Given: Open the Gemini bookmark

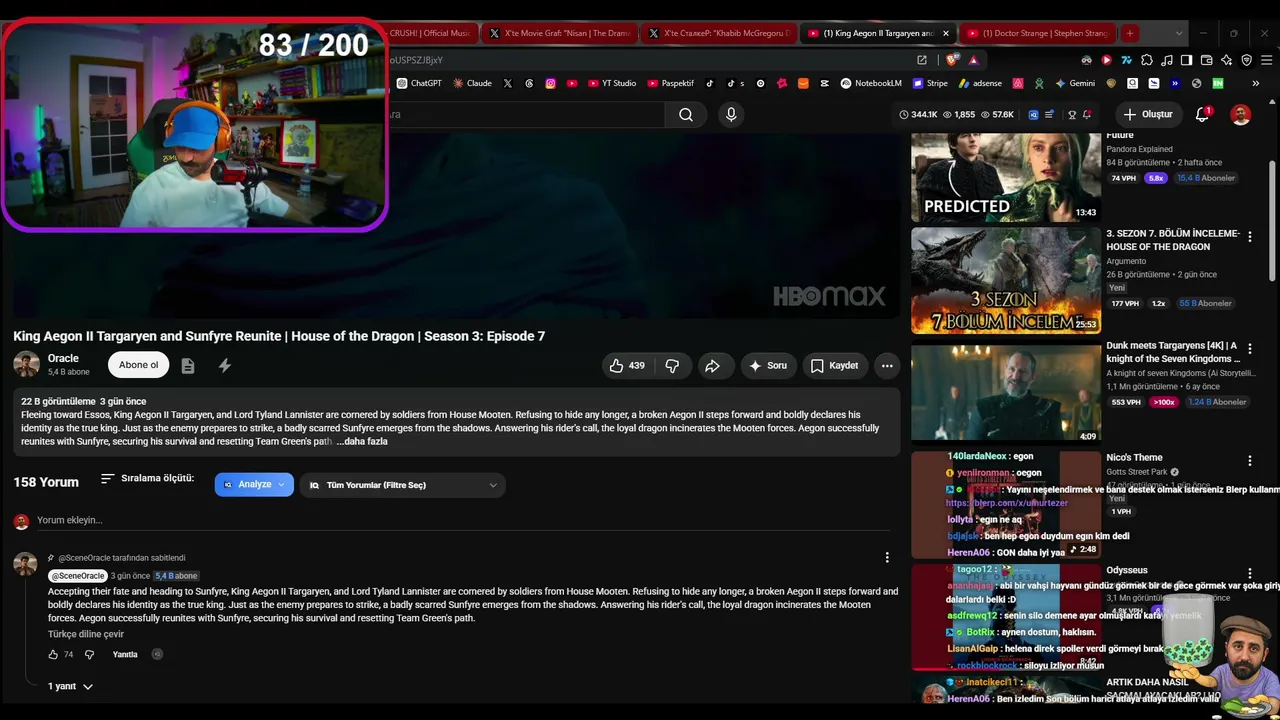Looking at the screenshot, I should click(x=1075, y=83).
